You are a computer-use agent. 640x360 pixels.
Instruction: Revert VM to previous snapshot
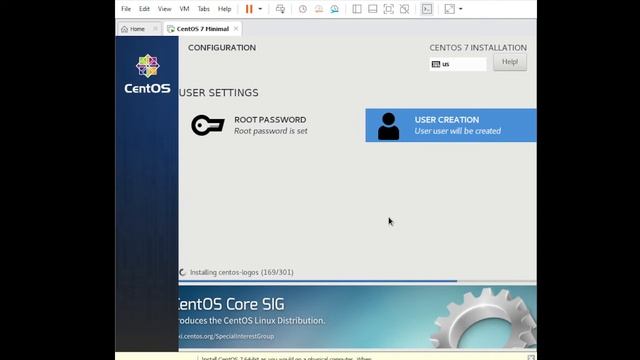click(x=319, y=9)
